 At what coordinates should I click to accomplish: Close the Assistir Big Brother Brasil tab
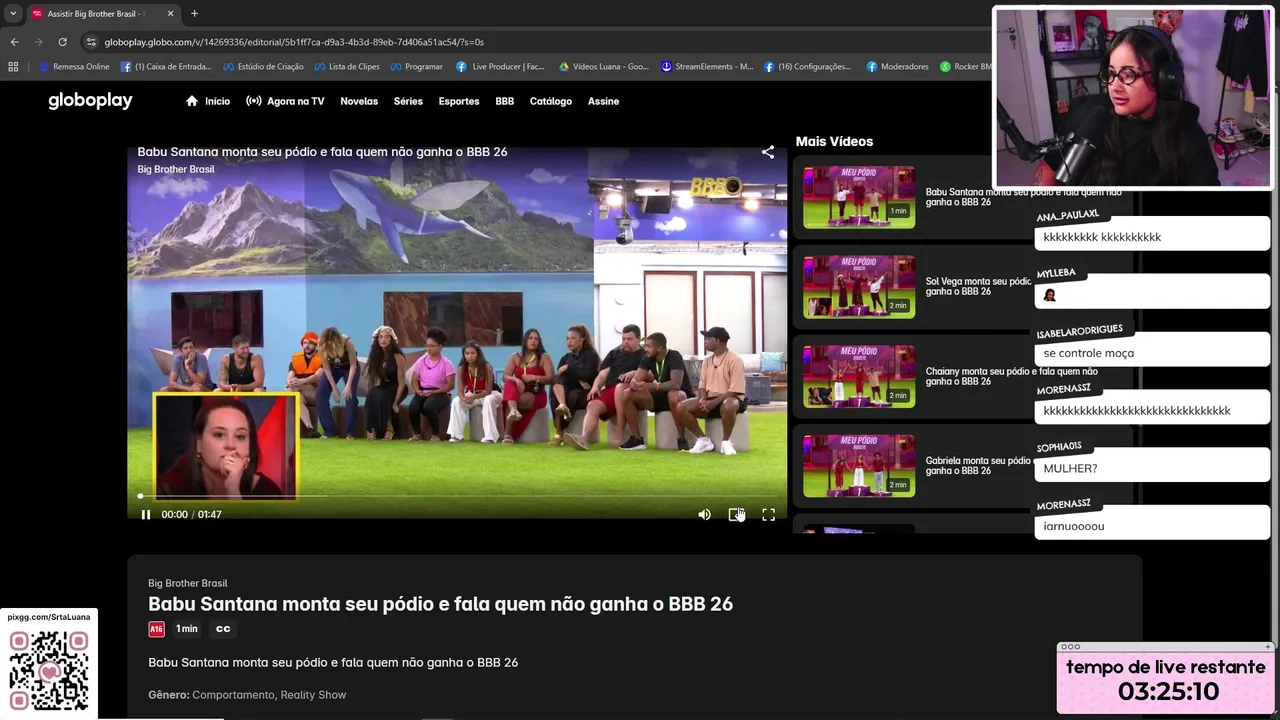(170, 14)
